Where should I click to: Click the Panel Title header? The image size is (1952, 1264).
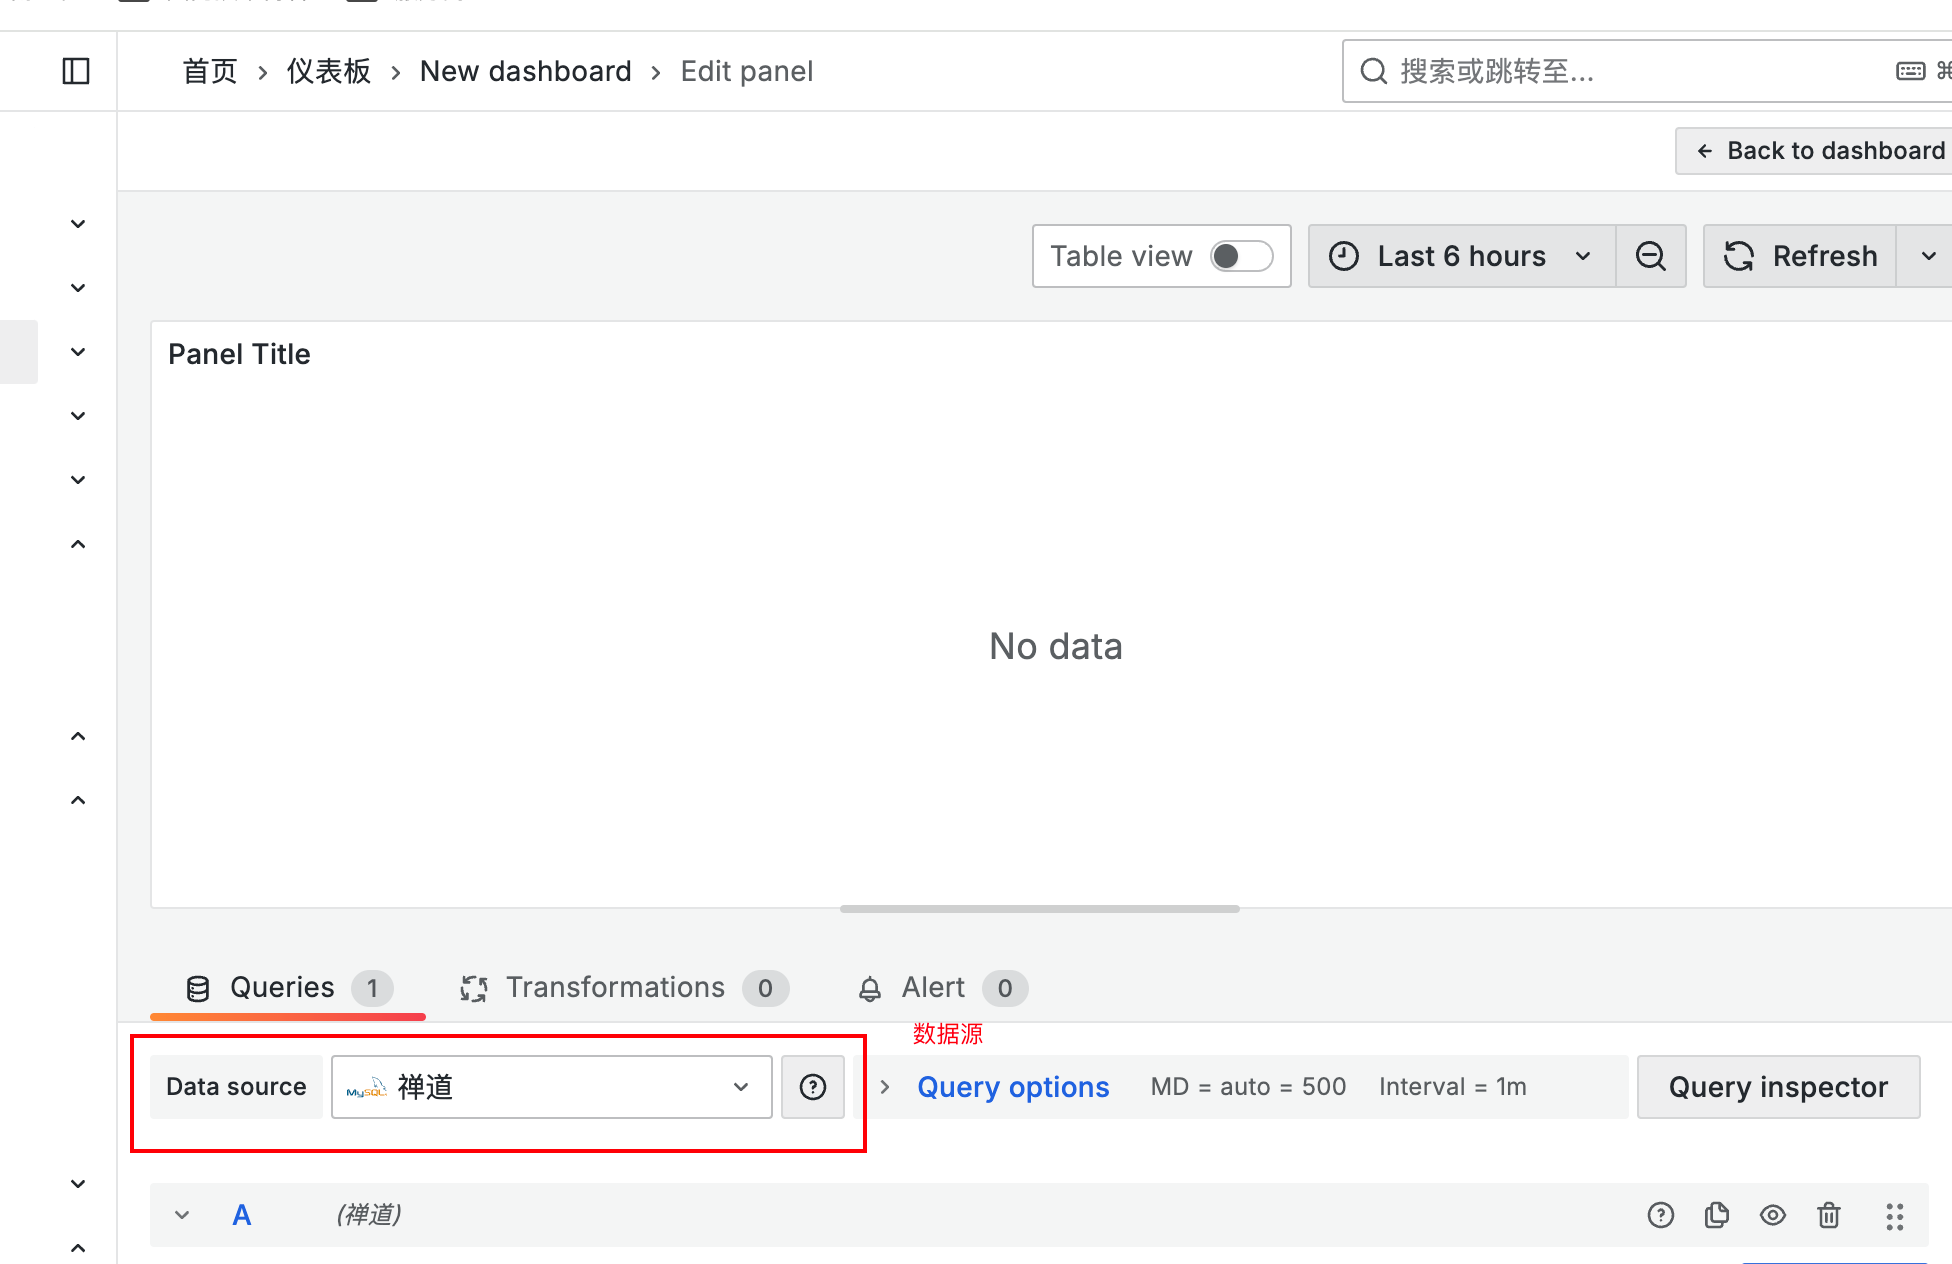(239, 354)
